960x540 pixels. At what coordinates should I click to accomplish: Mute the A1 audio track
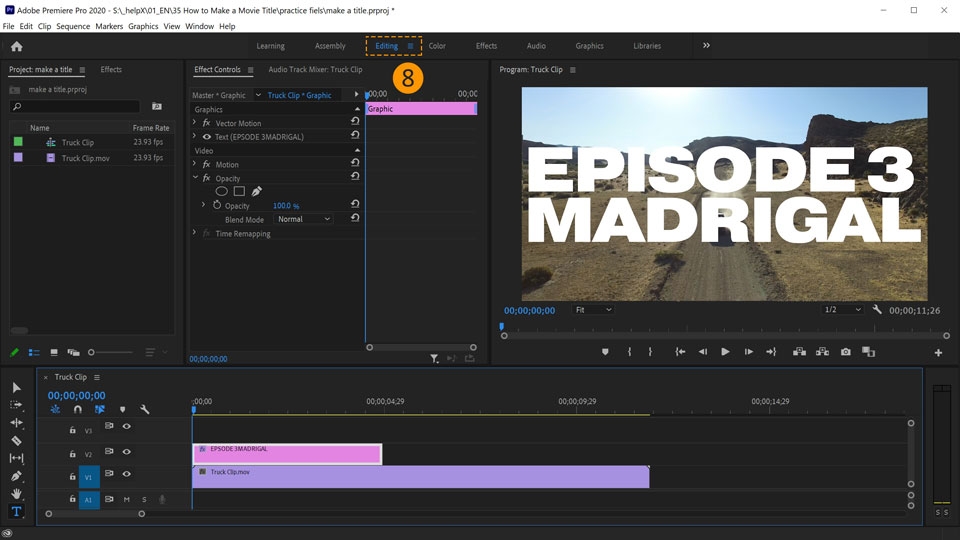126,499
